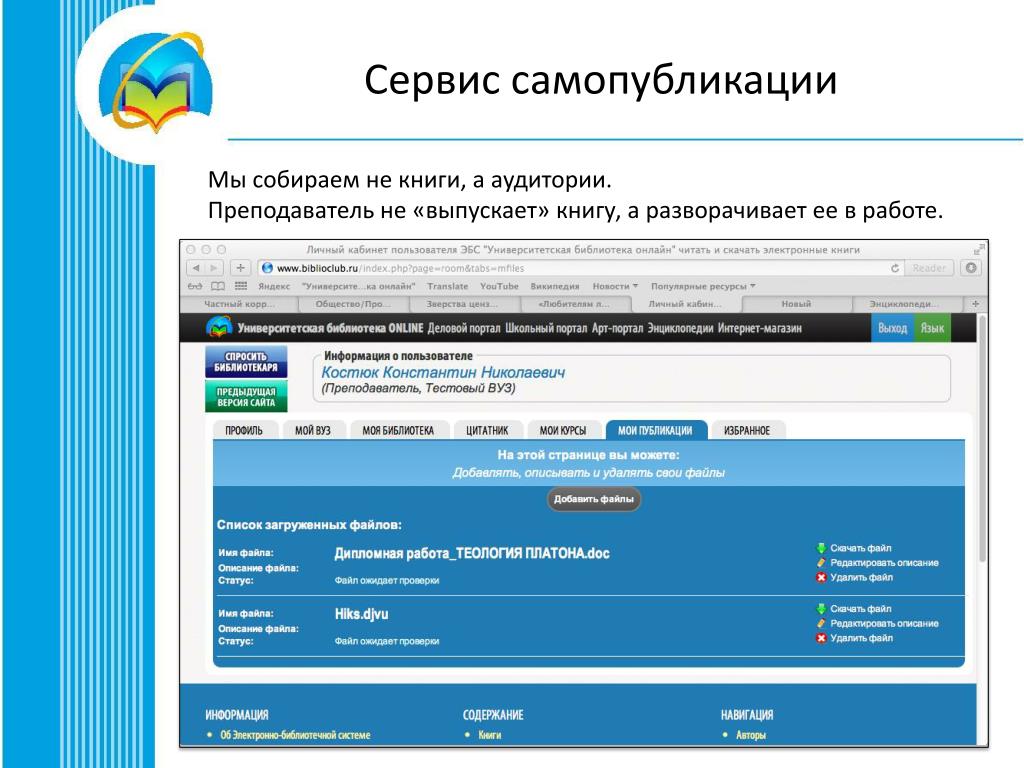Open the YouTube bookmark
Screen dimensions: 1024x768
499,286
